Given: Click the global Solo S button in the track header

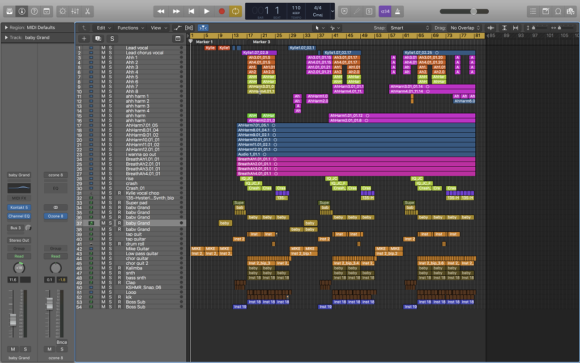Looking at the screenshot, I should click(112, 38).
